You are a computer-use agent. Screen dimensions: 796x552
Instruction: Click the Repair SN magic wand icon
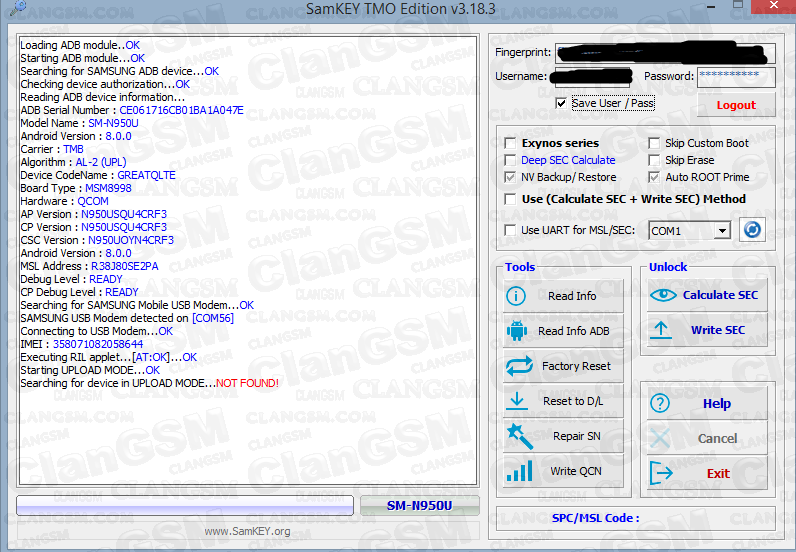pyautogui.click(x=519, y=436)
